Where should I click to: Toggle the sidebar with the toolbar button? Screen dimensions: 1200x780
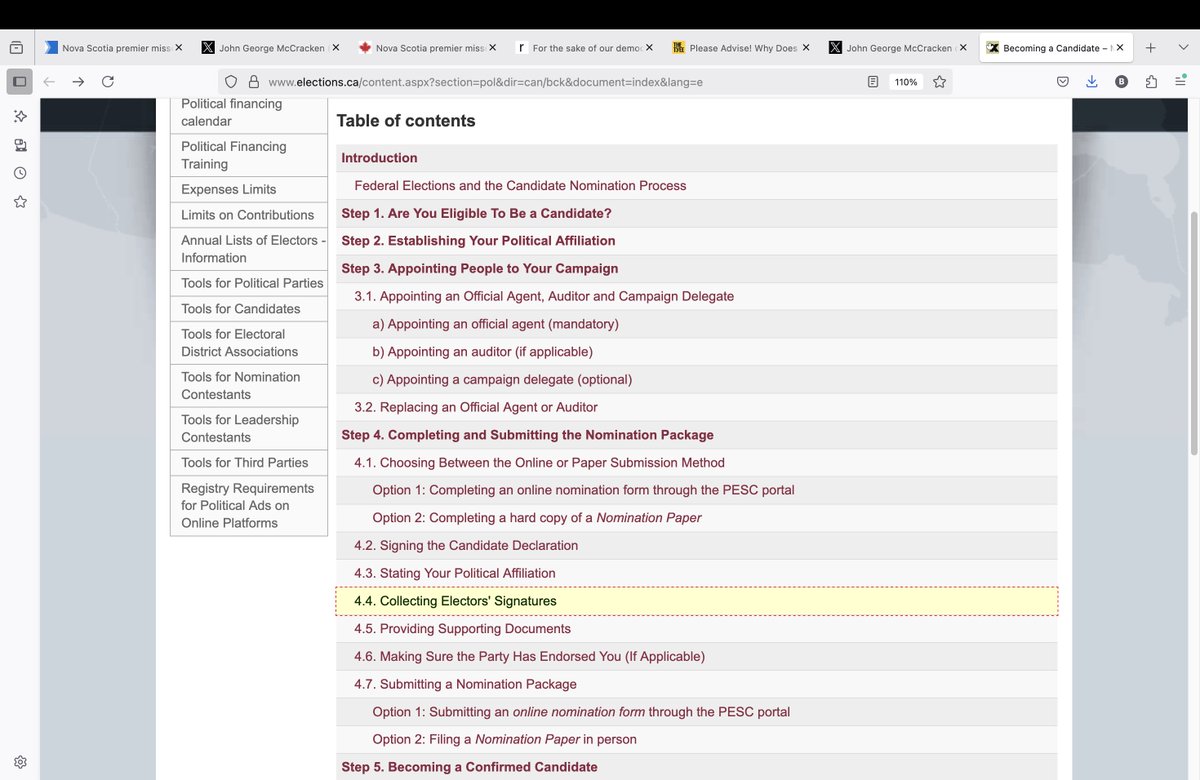point(19,81)
